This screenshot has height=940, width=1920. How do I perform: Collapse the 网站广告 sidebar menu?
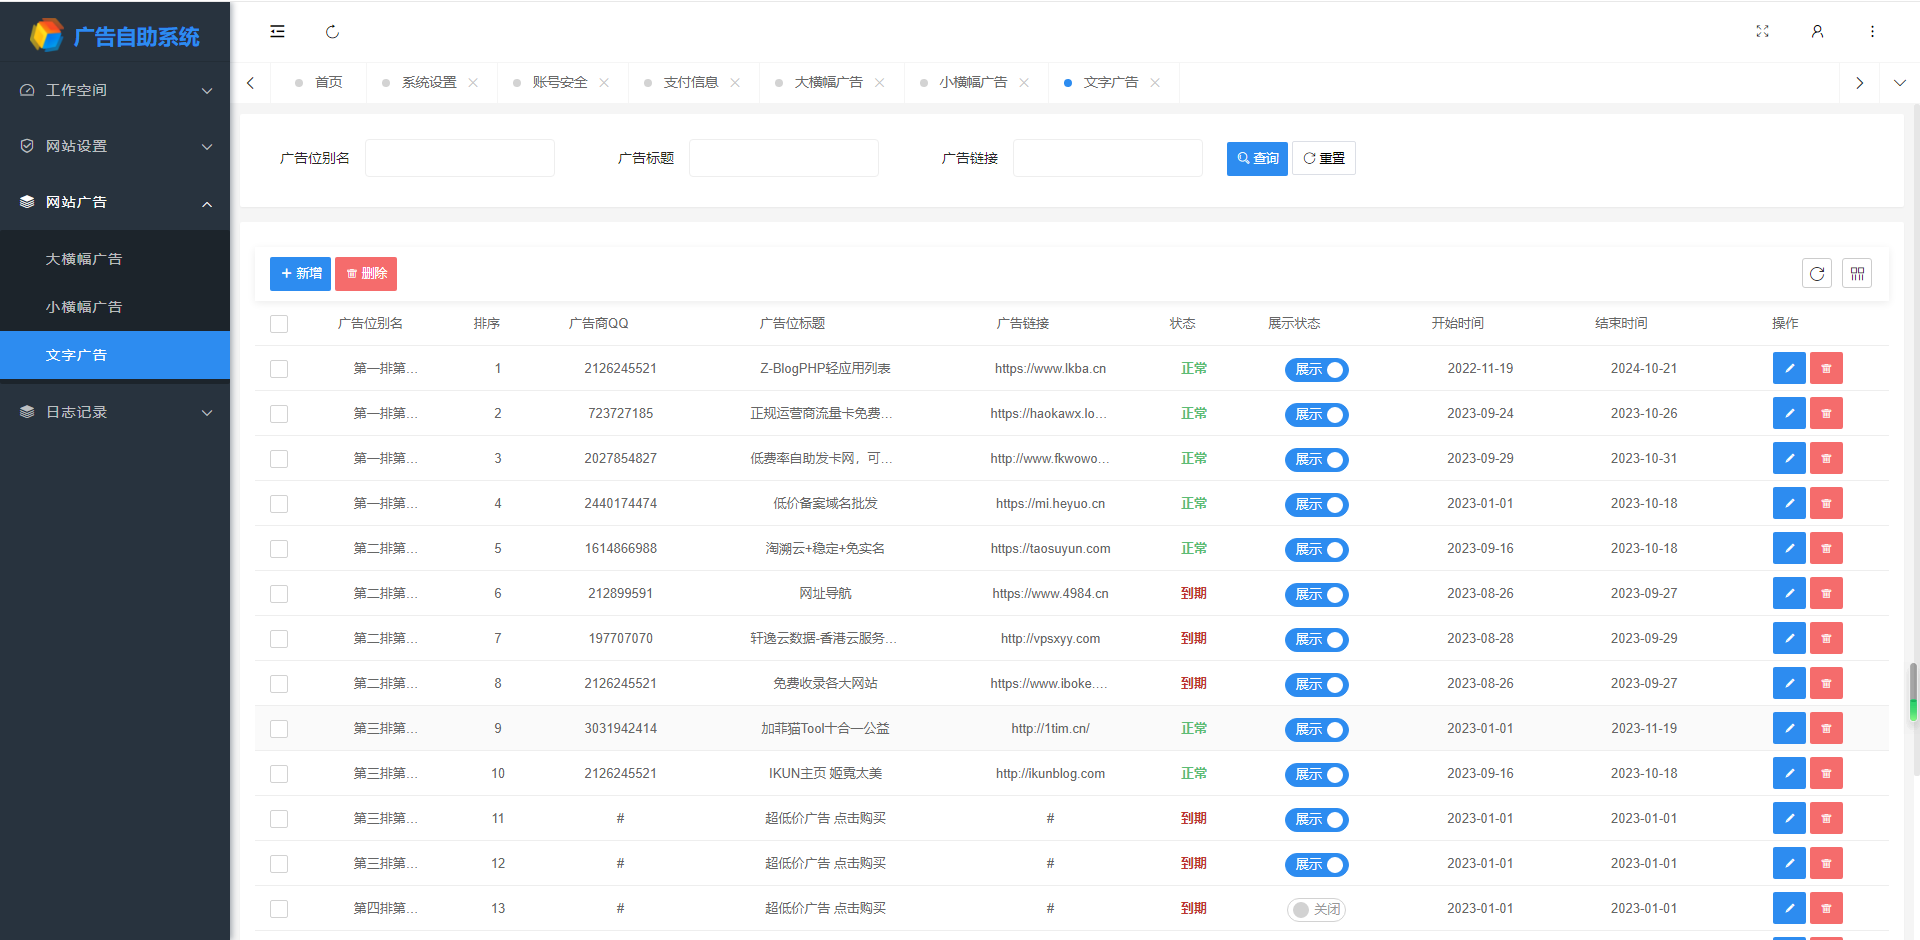click(x=115, y=202)
